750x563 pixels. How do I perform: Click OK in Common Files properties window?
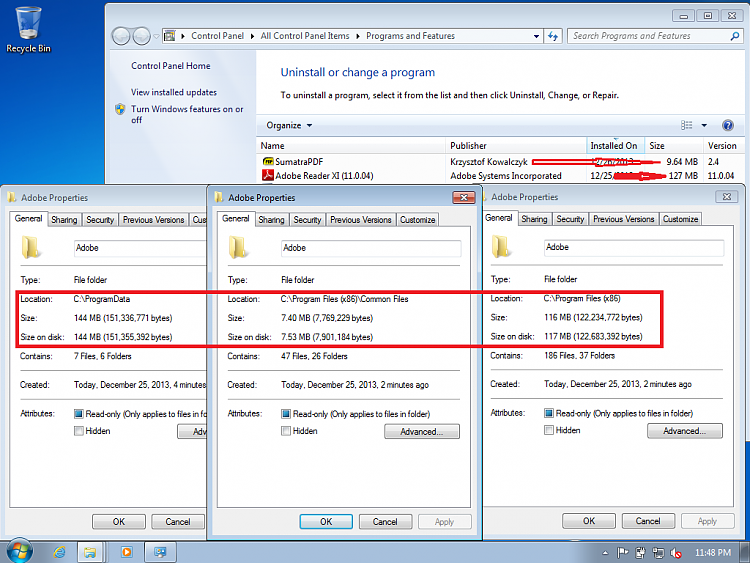(x=326, y=521)
